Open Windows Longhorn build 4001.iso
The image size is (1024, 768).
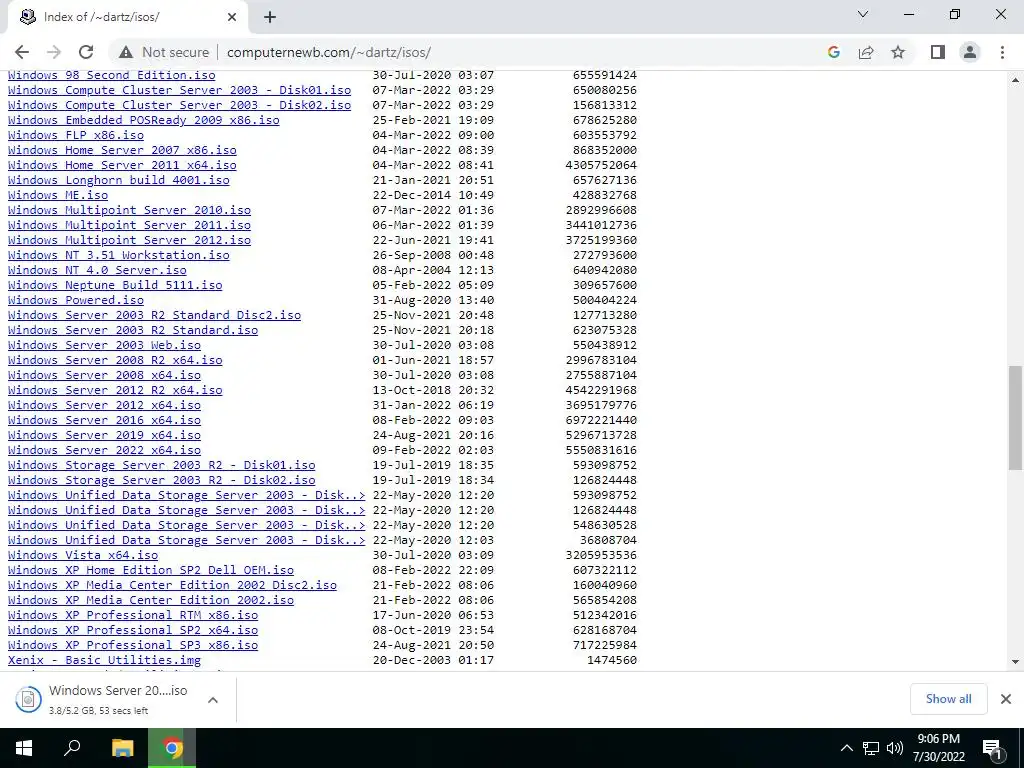click(x=119, y=180)
